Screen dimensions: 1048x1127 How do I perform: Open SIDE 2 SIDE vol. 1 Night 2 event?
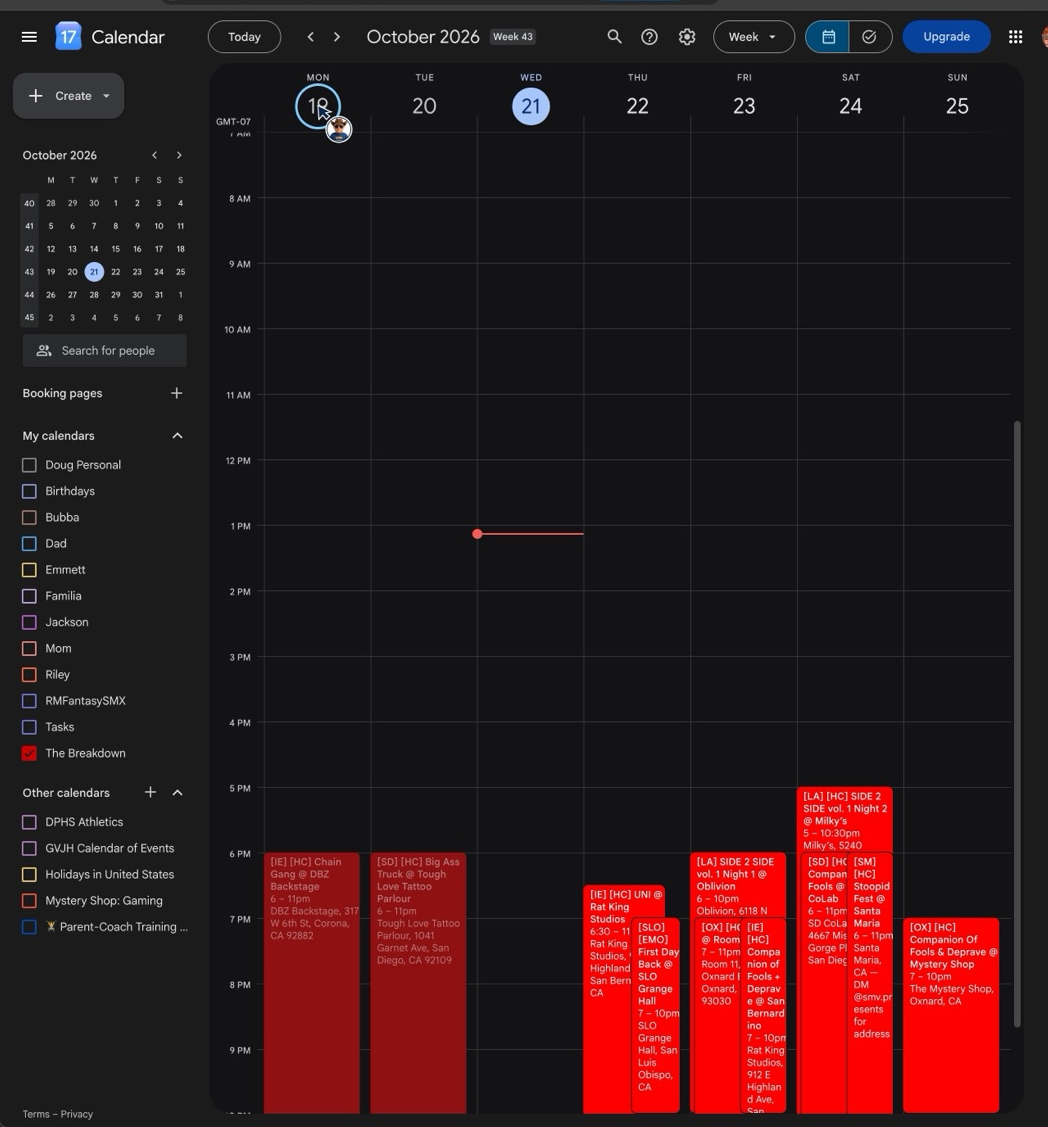(844, 819)
